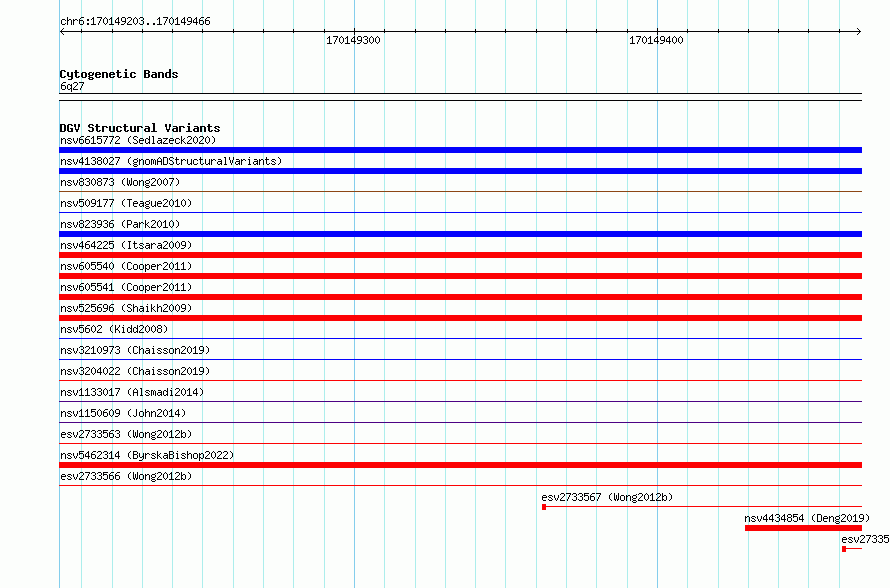Viewport: 890px width, 588px height.
Task: Select the nsv5602 (Kidd2008) variant
Action: 114,329
